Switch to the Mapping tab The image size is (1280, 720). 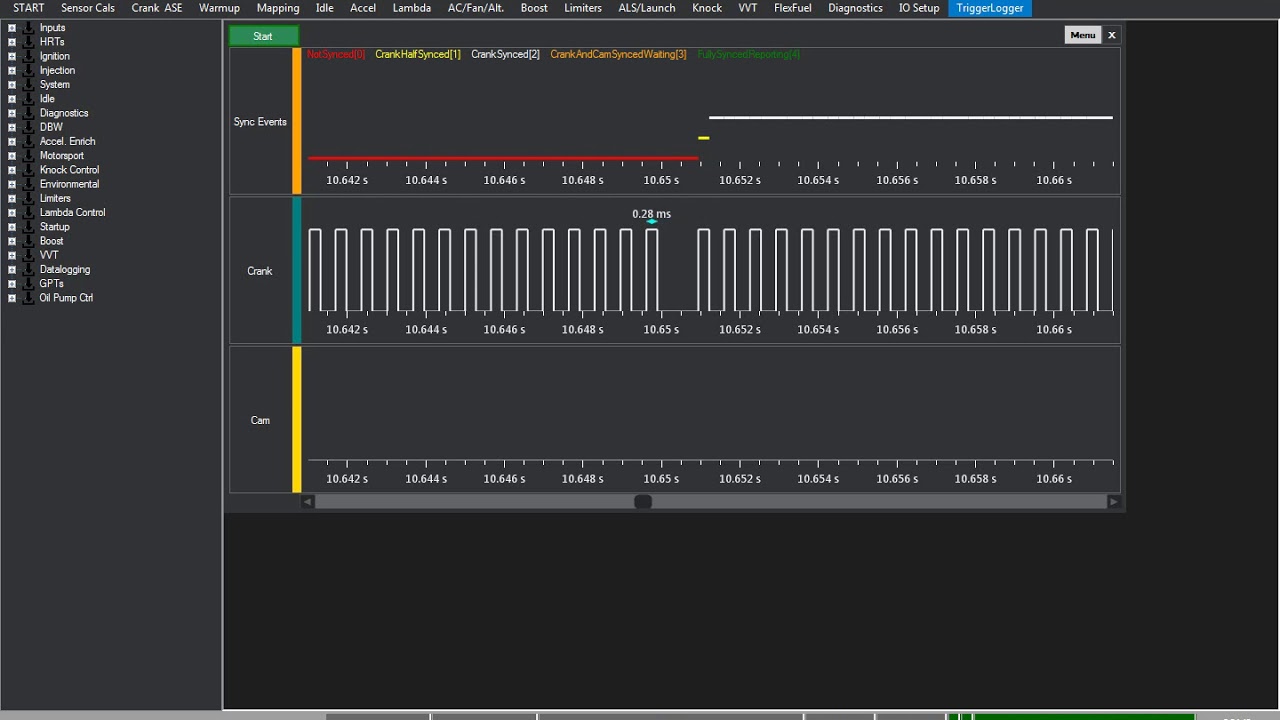[x=278, y=8]
